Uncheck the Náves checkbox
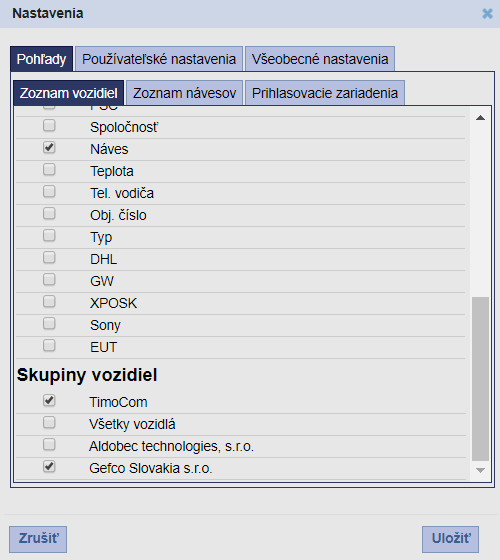 click(x=49, y=147)
